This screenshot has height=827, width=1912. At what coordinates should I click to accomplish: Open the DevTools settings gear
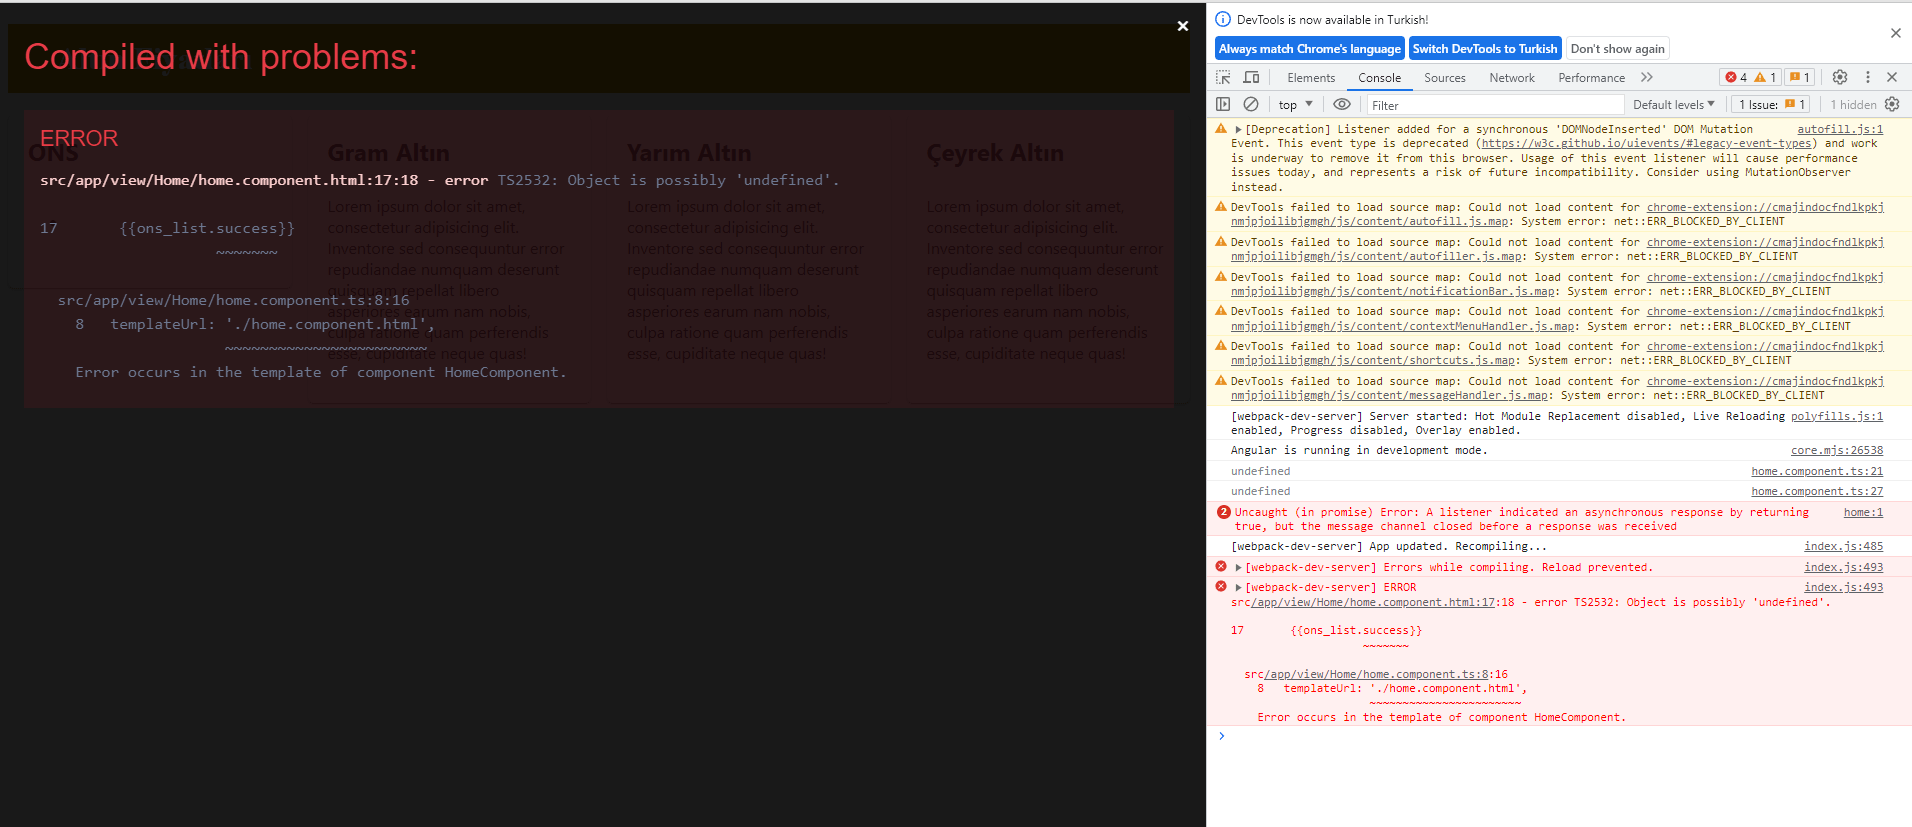pyautogui.click(x=1840, y=77)
